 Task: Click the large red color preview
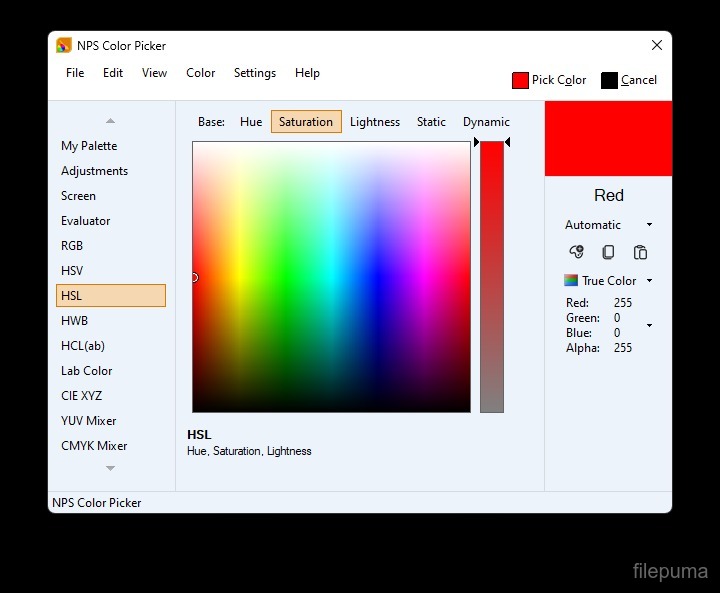coord(608,138)
